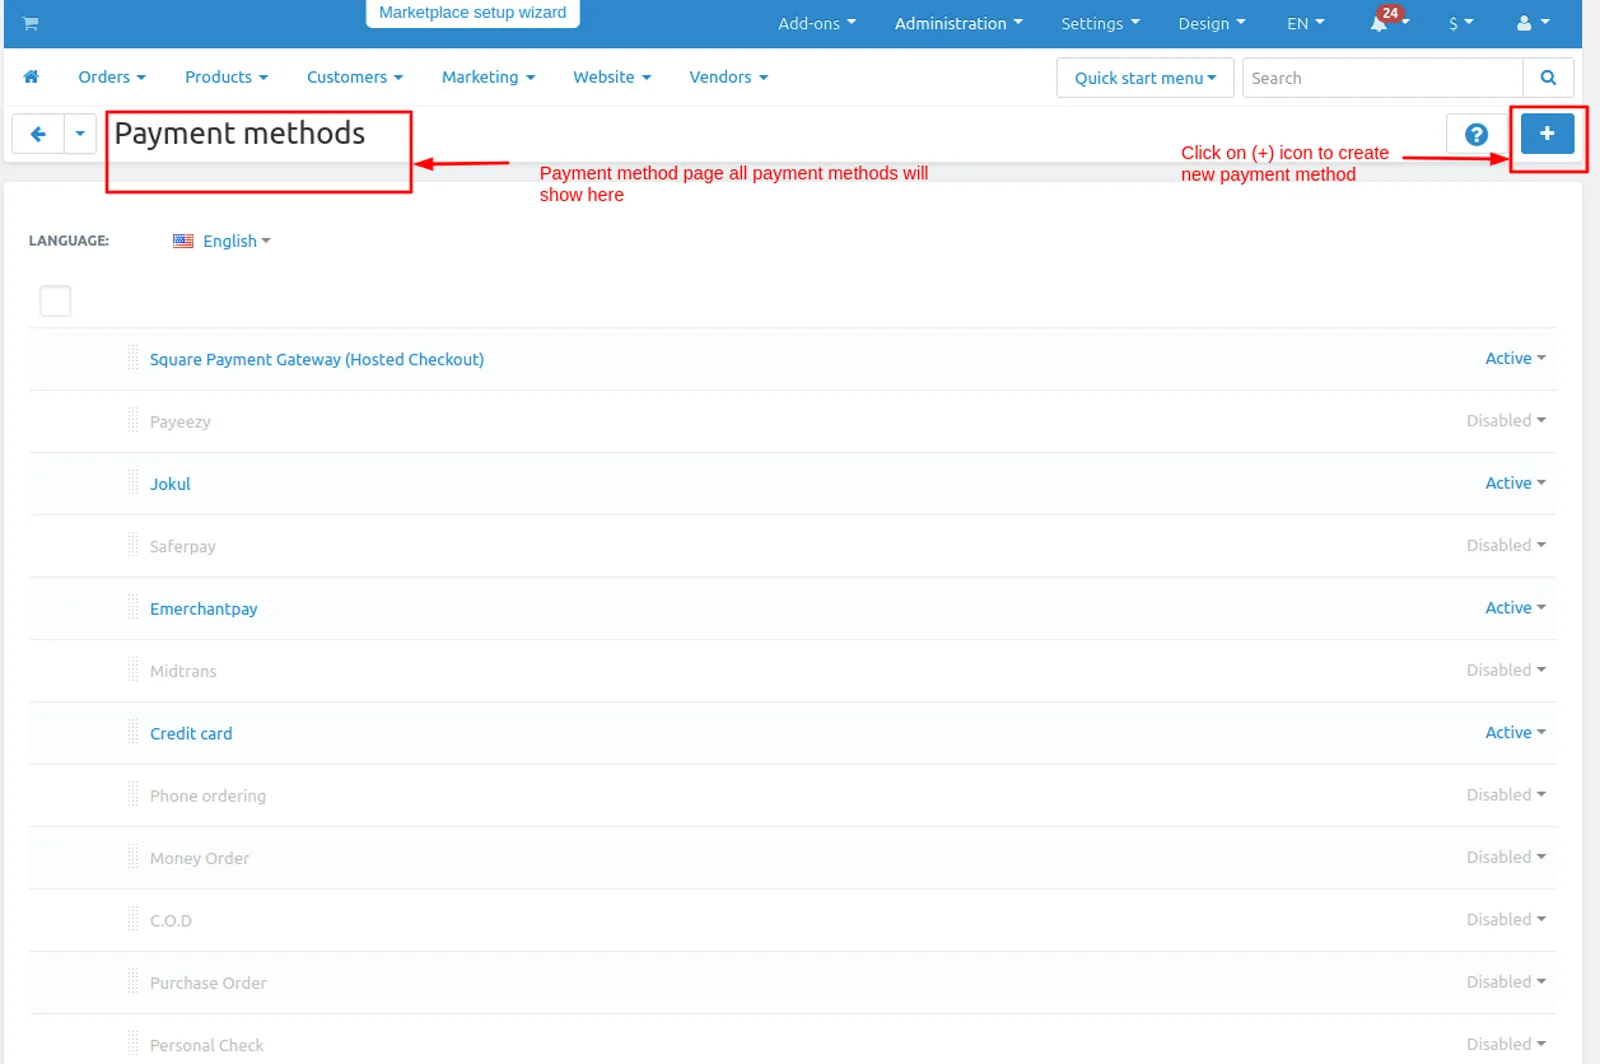This screenshot has width=1600, height=1064.
Task: Click the US flag language icon
Action: tap(183, 241)
